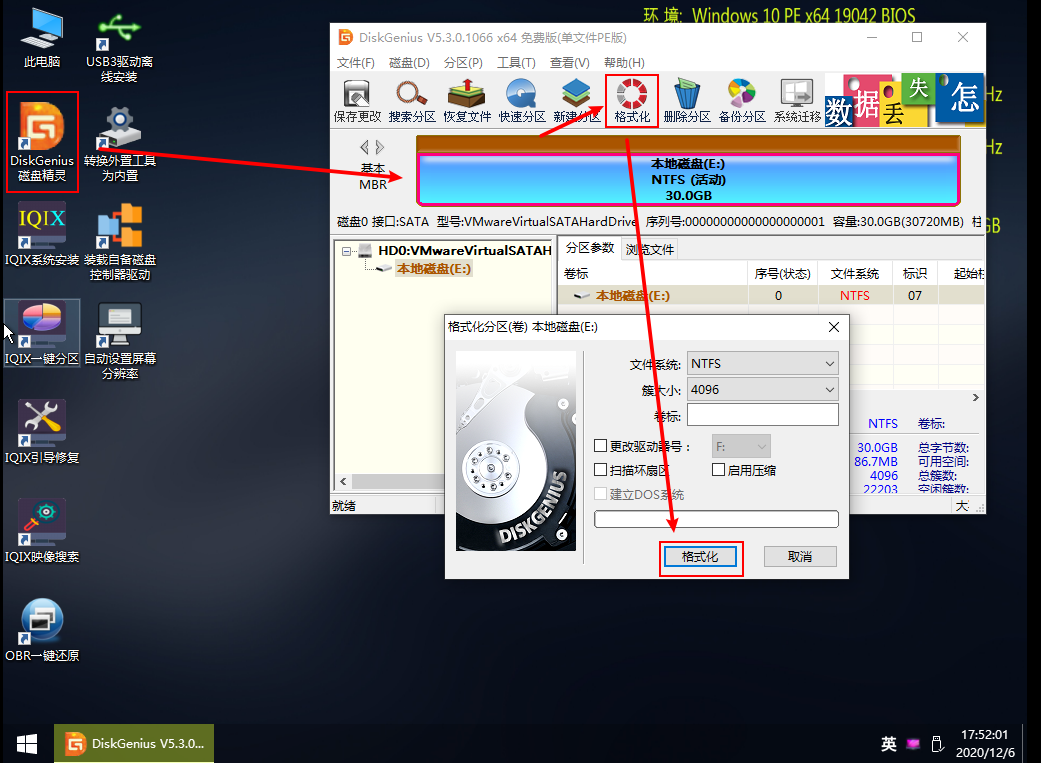
Task: Collapse the HD0 disk tree node
Action: [346, 251]
